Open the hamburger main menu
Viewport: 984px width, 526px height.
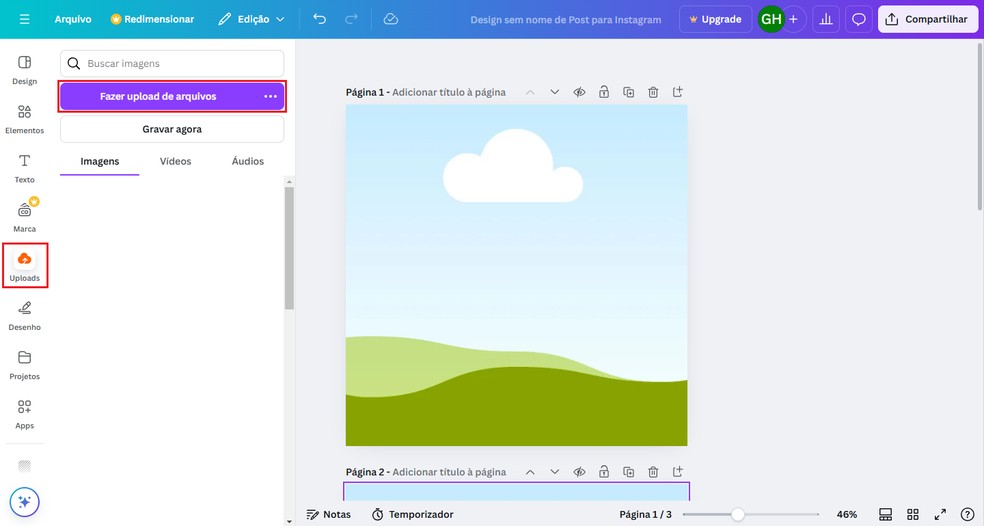24,19
